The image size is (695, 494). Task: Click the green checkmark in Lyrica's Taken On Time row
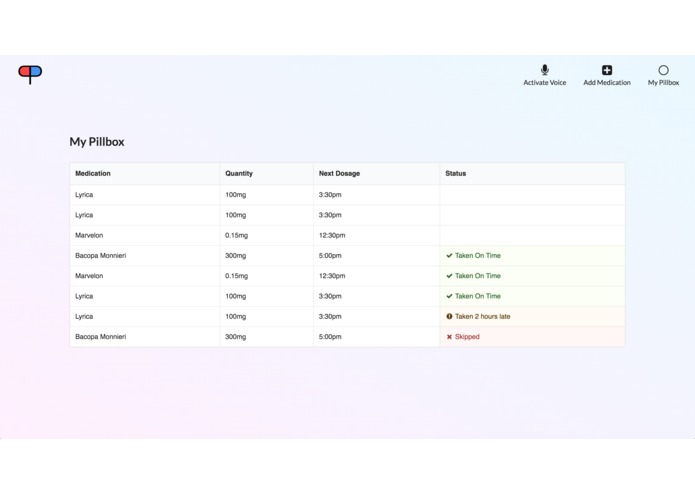click(x=449, y=296)
